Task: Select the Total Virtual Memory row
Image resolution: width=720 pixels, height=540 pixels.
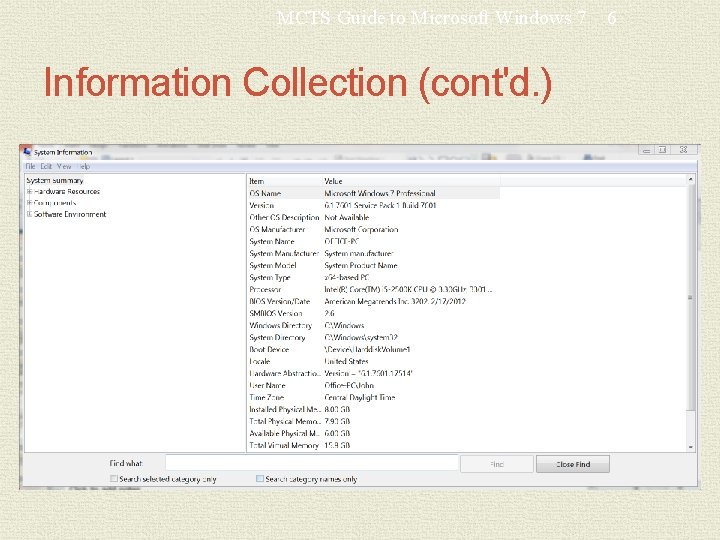Action: (373, 445)
